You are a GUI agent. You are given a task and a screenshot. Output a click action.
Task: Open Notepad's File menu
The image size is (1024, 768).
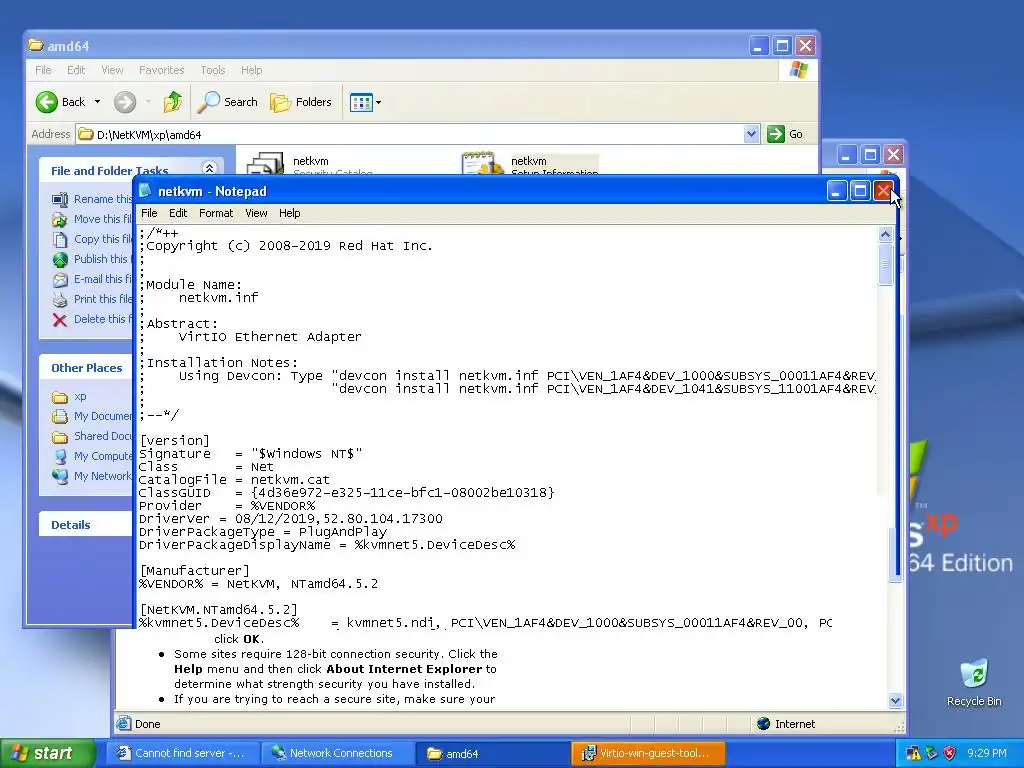149,213
